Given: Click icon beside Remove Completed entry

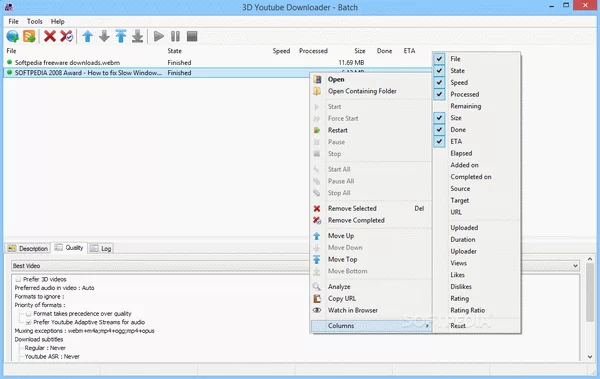Looking at the screenshot, I should (x=317, y=221).
